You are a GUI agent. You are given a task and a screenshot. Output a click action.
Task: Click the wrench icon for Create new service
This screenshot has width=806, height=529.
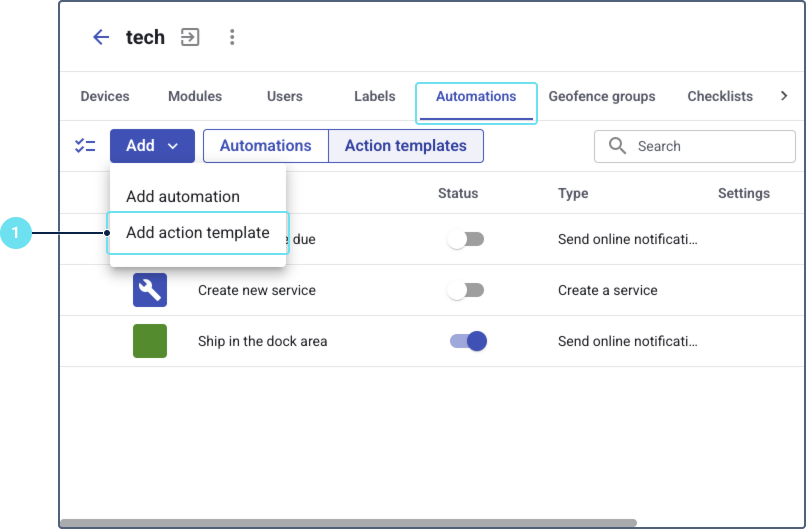tap(150, 290)
